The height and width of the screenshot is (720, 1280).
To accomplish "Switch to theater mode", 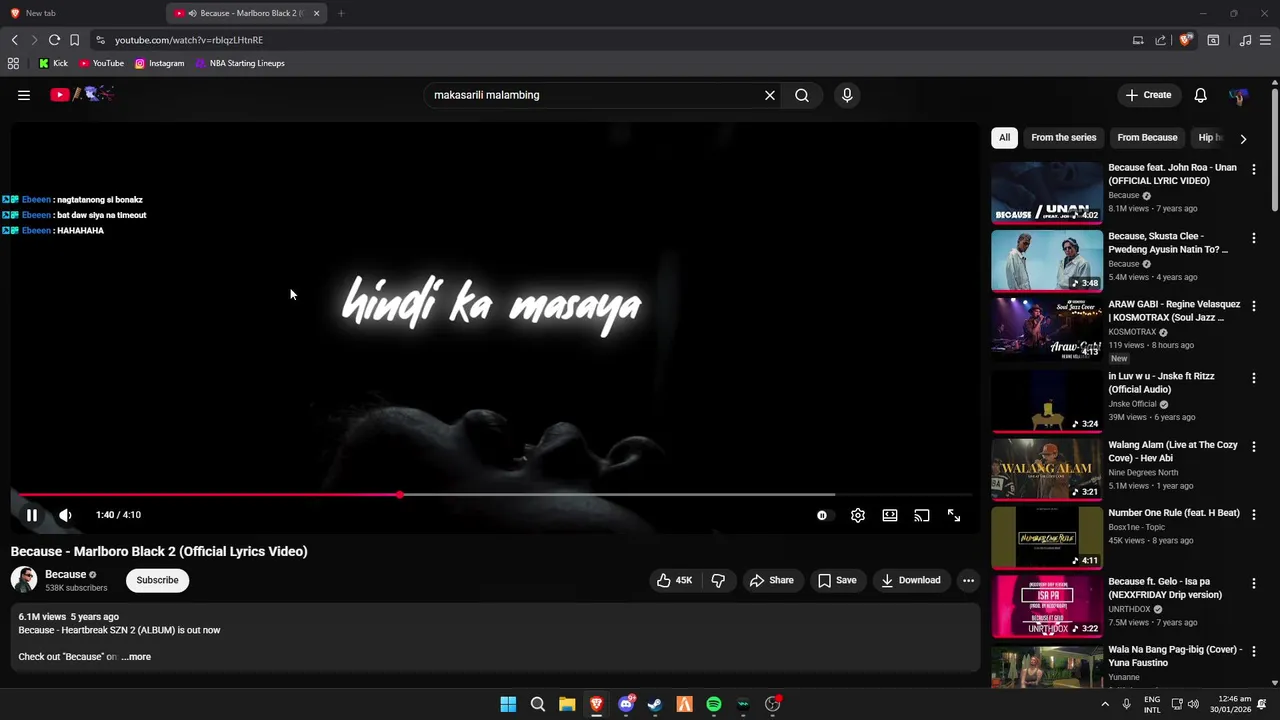I will point(890,515).
